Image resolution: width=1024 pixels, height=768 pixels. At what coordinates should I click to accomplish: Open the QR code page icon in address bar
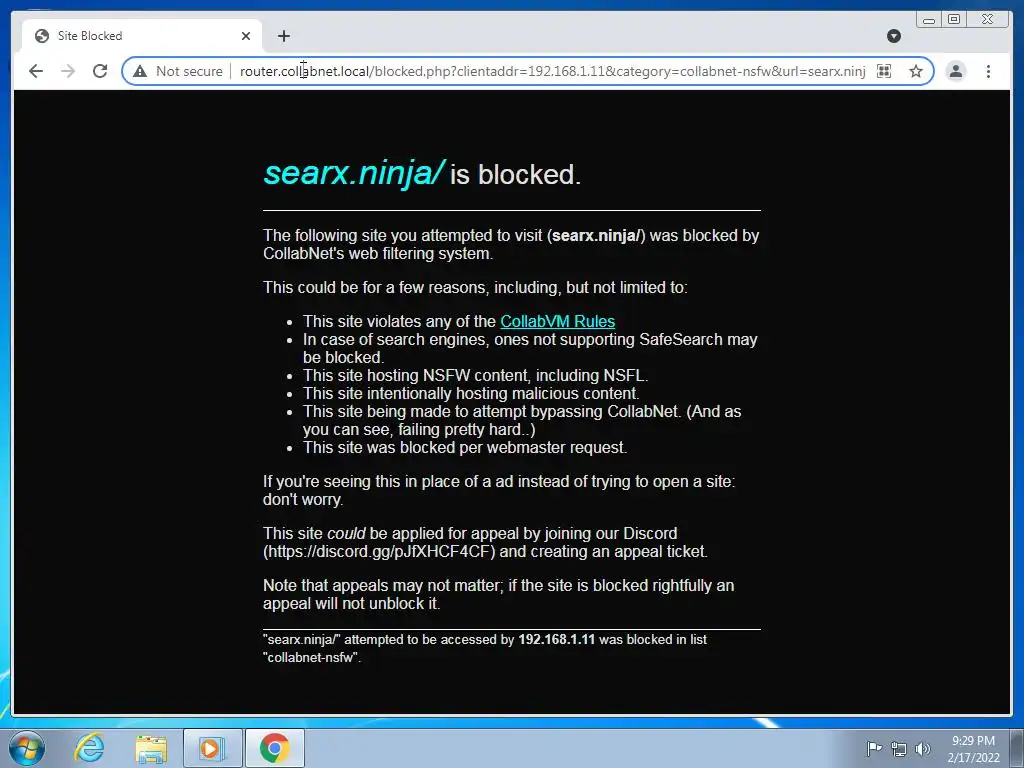click(884, 71)
